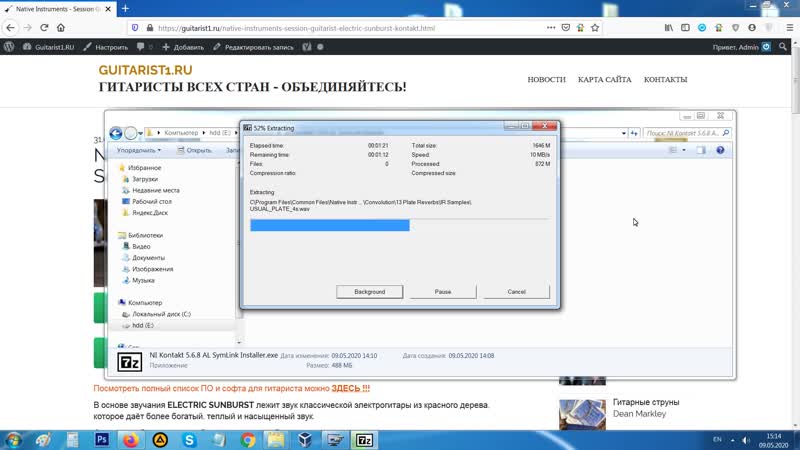
Task: Go to the Firefox home page icon
Action: [61, 28]
